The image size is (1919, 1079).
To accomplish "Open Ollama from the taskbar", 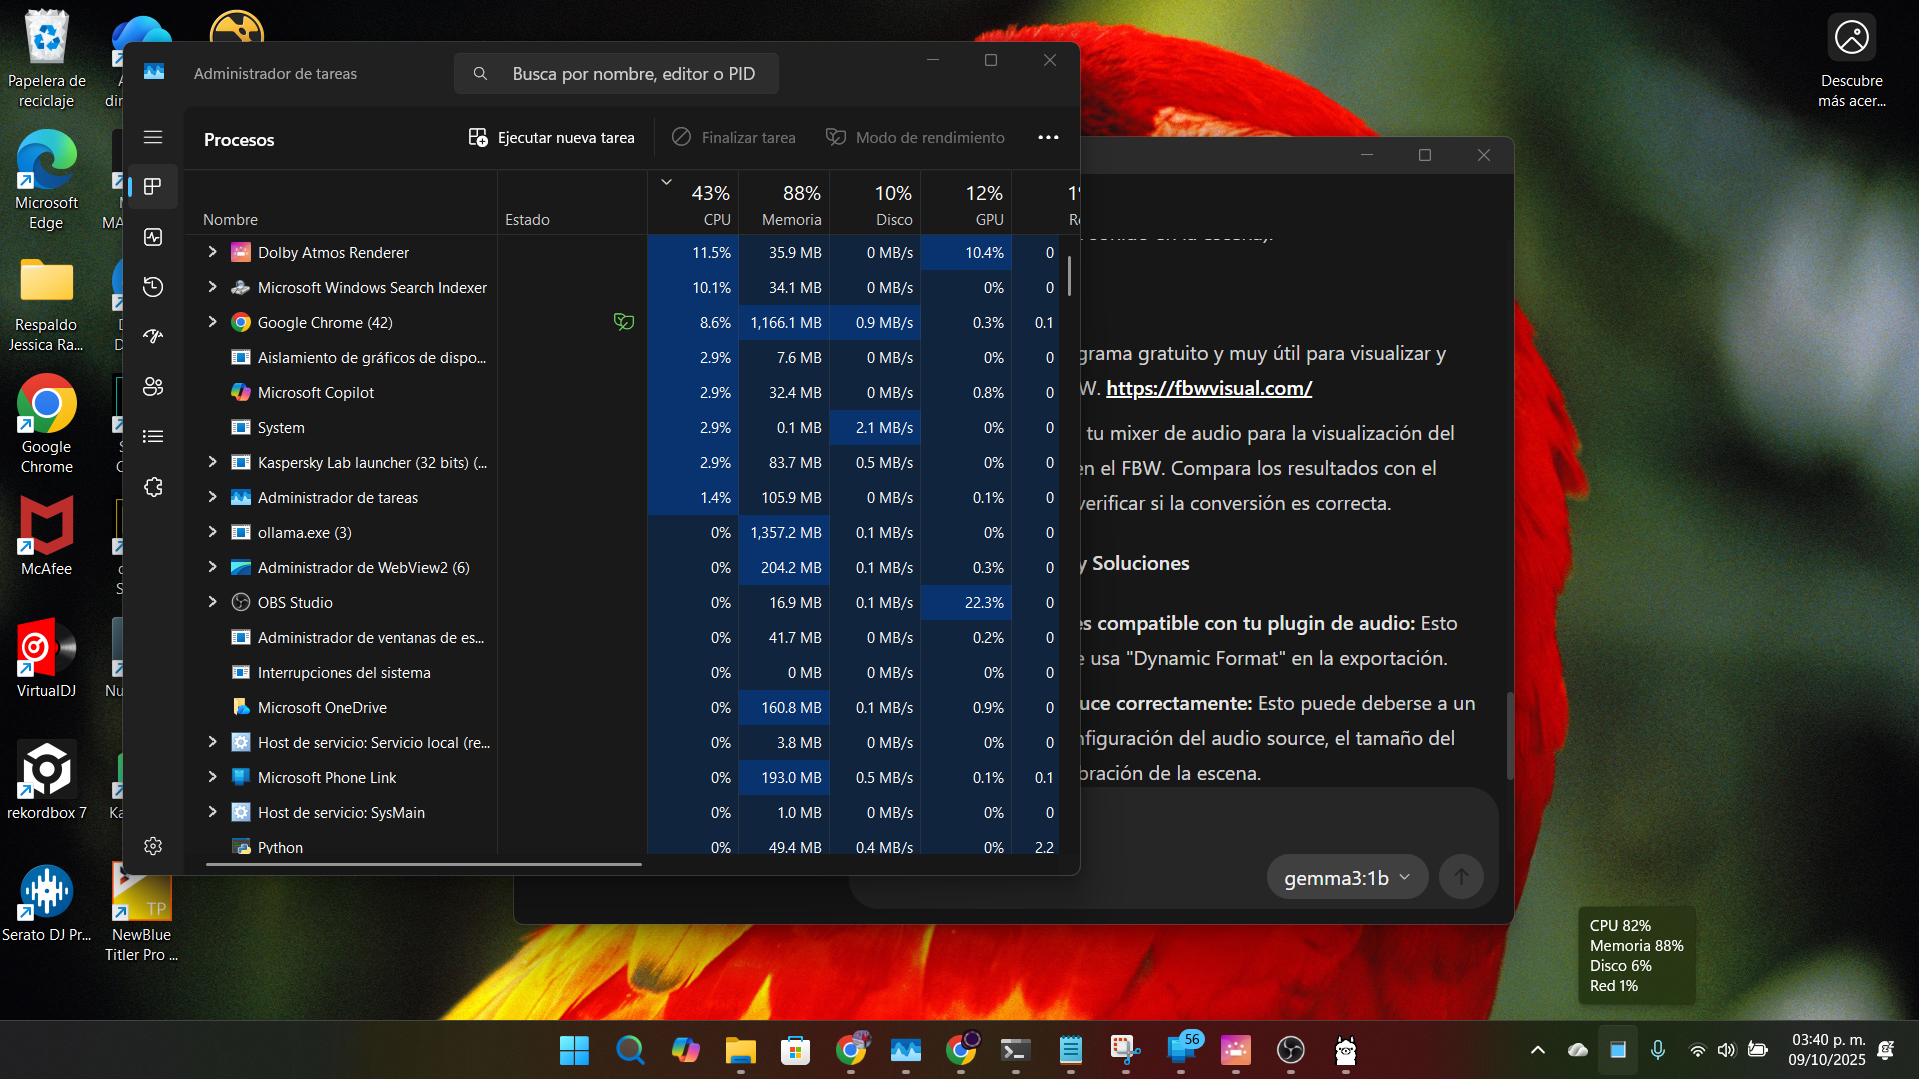I will 1344,1051.
